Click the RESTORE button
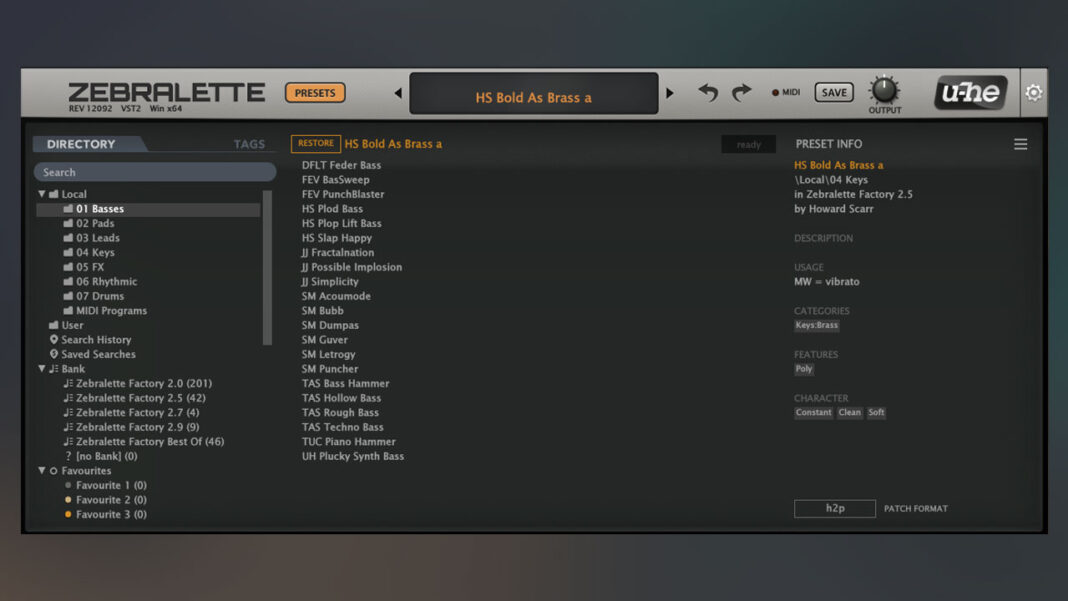This screenshot has height=601, width=1068. (x=315, y=143)
